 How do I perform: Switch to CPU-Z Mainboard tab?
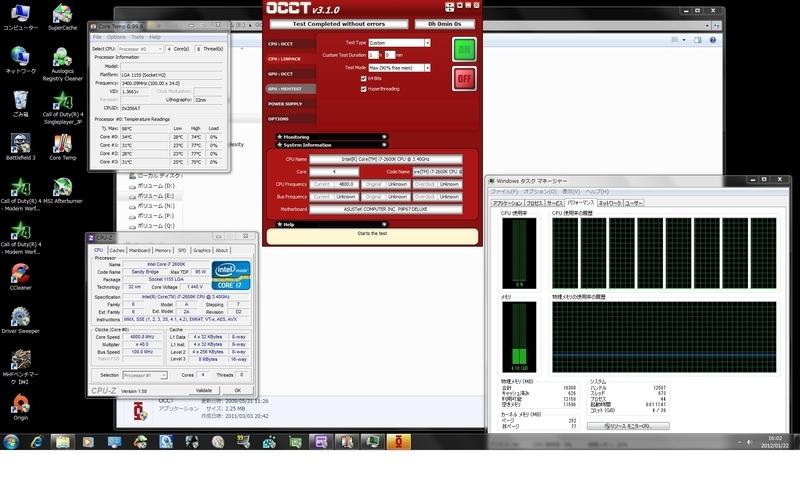pyautogui.click(x=139, y=251)
